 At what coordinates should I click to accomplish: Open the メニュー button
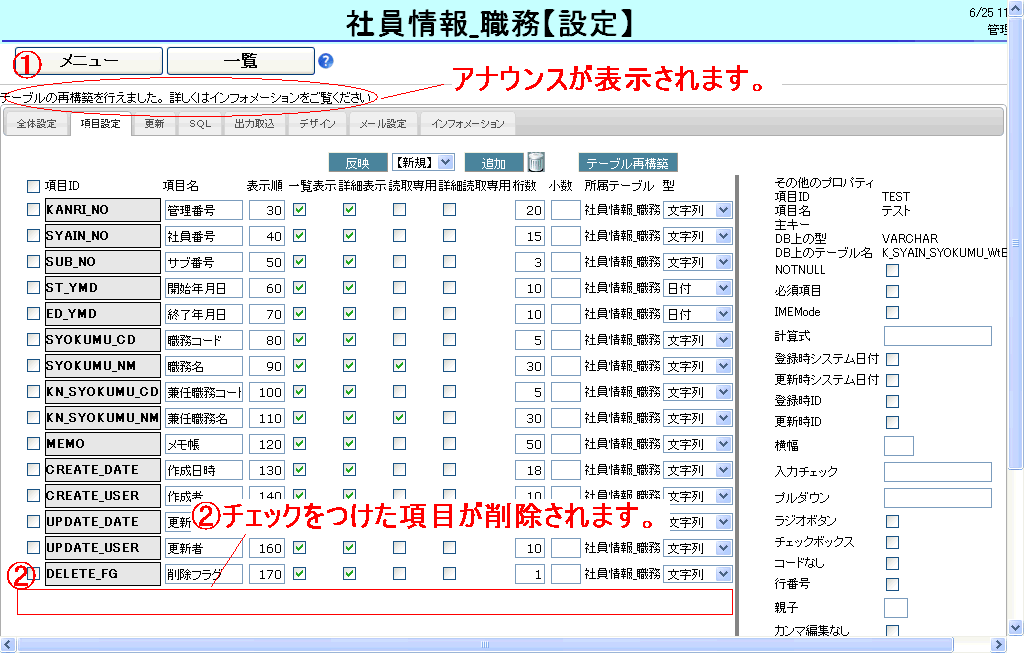pos(89,61)
